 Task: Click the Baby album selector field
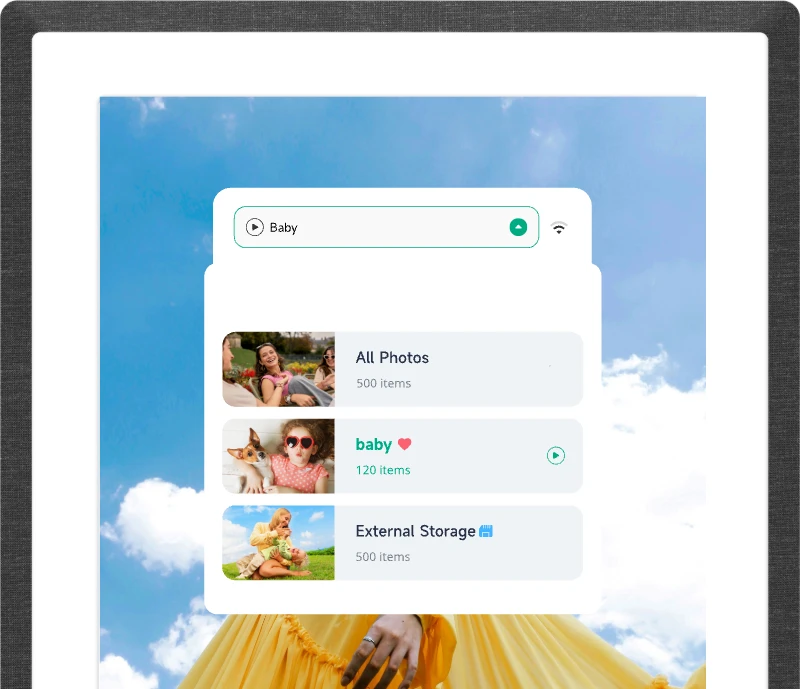[386, 227]
